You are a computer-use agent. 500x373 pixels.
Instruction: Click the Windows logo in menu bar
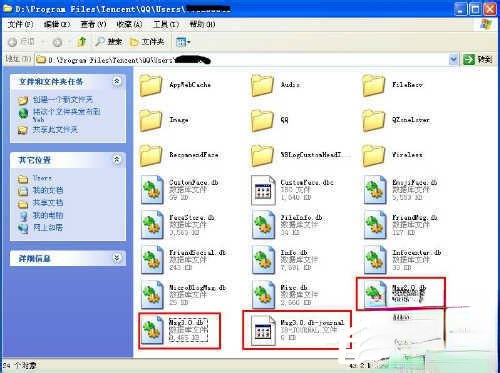(486, 24)
